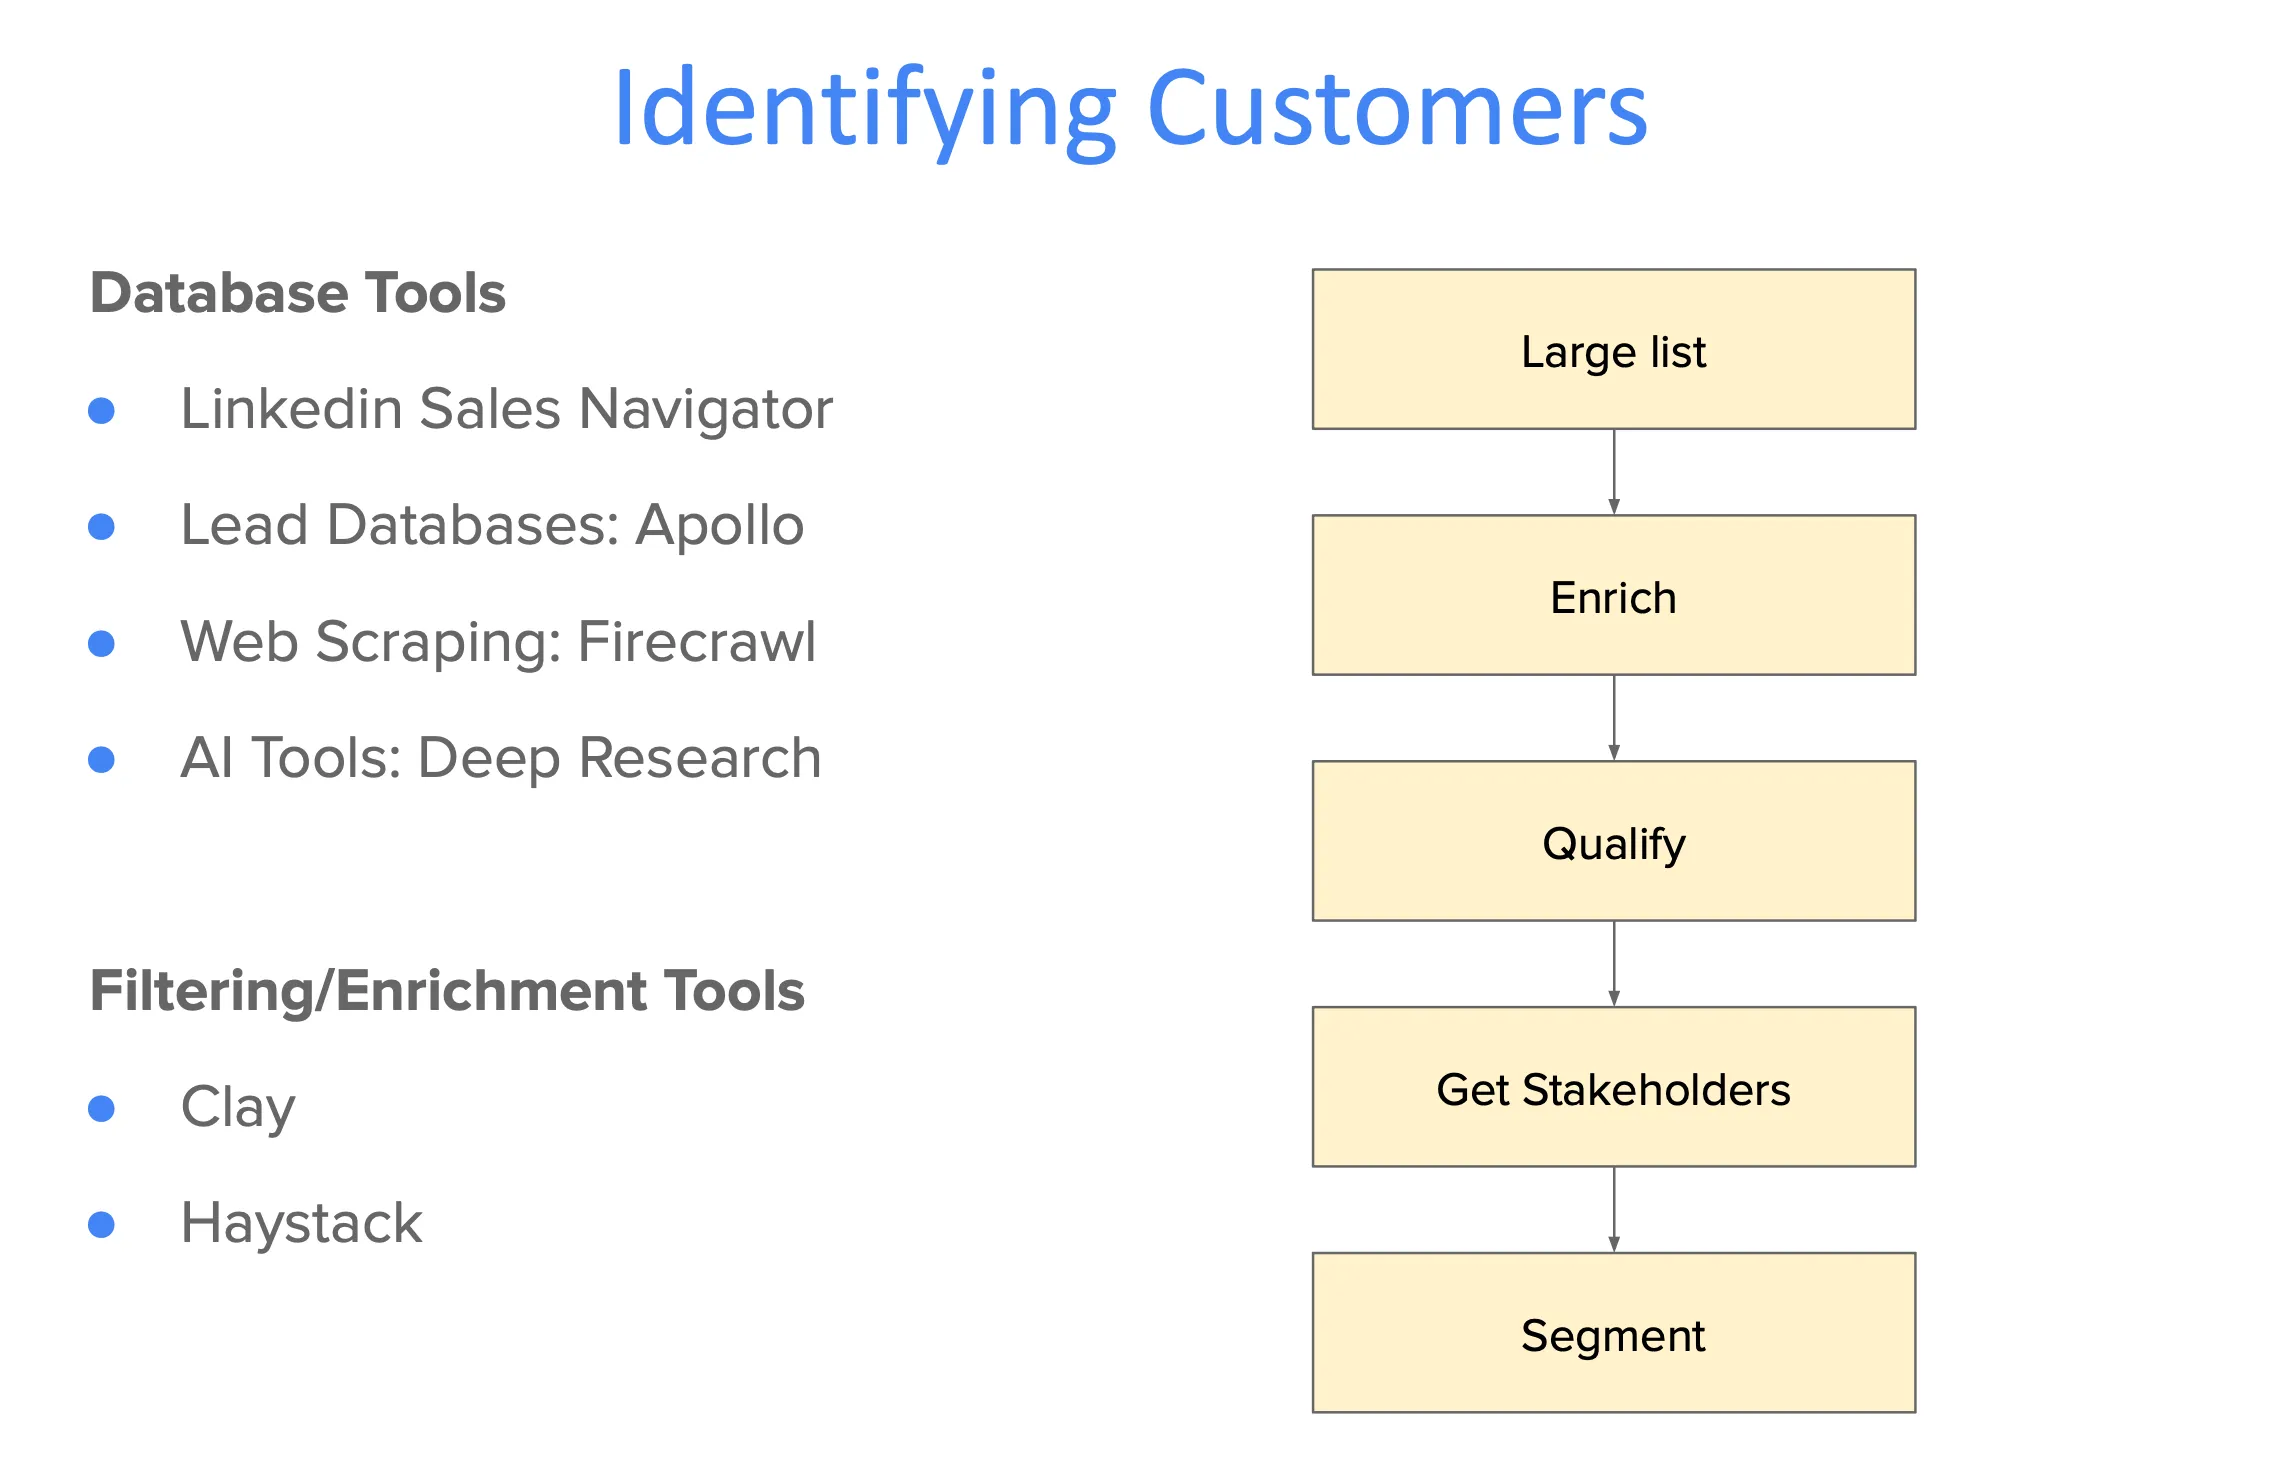Select the arrow between Enrich and Qualify
This screenshot has height=1472, width=2288.
[1614, 718]
